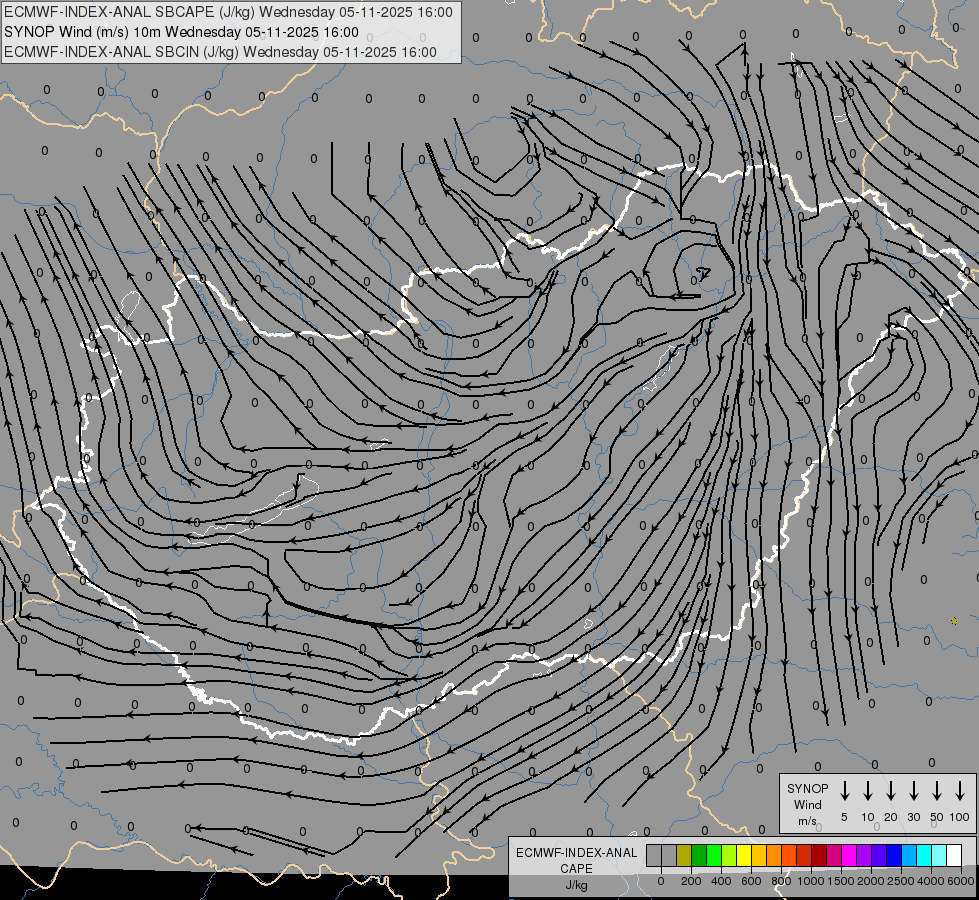
Task: Click the 600 tick label on CAPE scale
Action: [751, 881]
